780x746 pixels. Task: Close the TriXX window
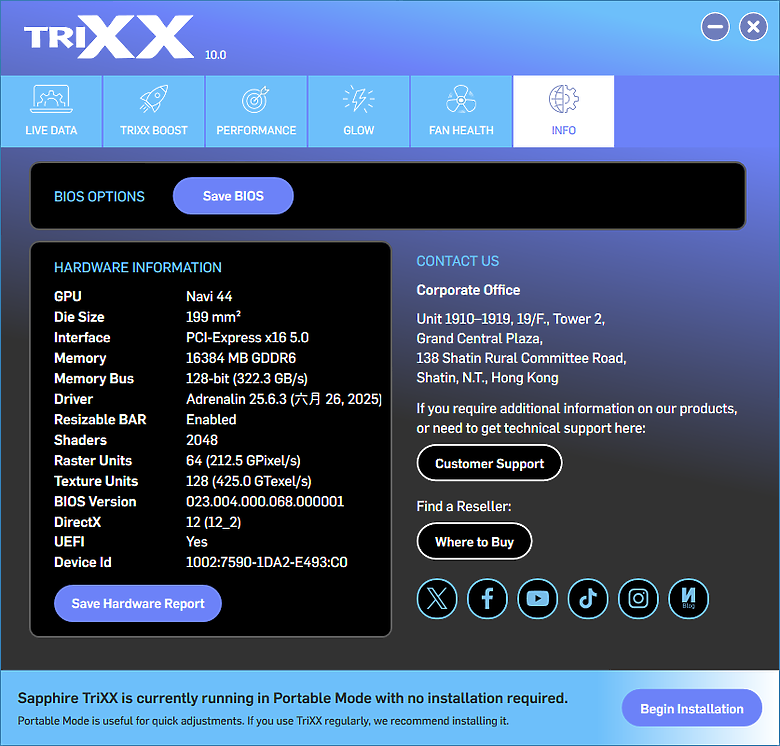pos(753,27)
